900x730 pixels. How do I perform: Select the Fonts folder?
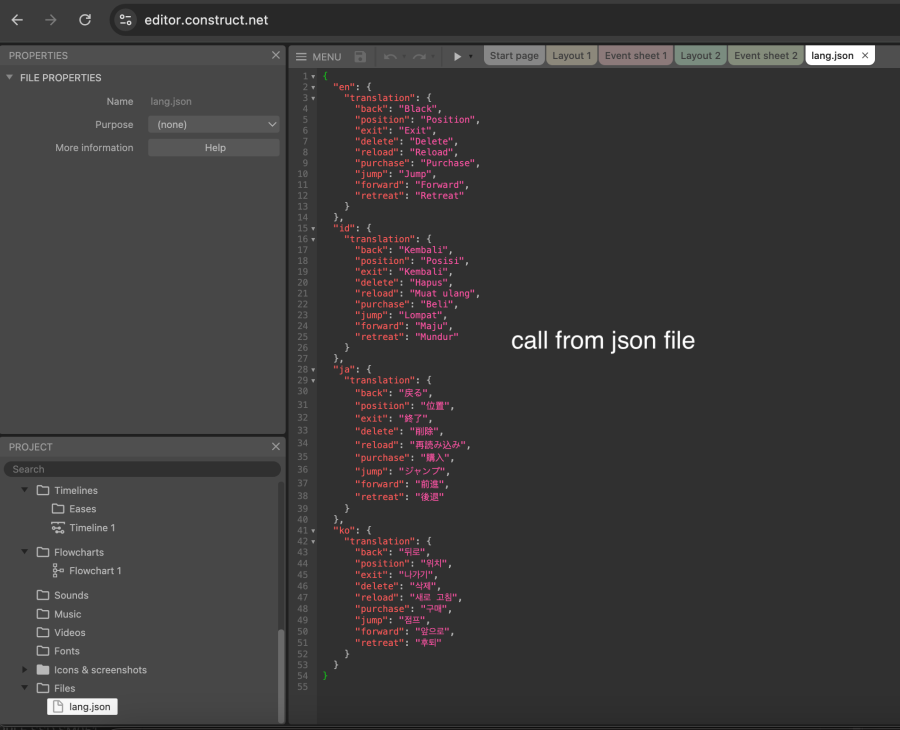pos(67,651)
